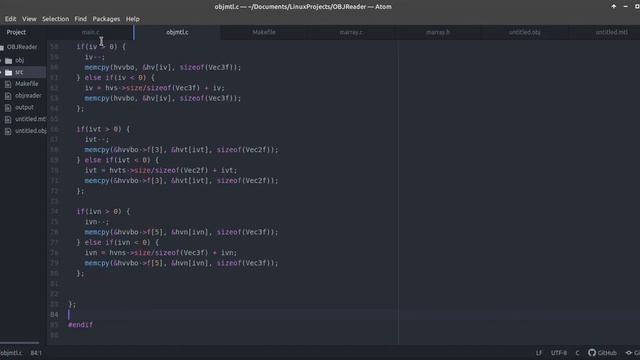Select the objmtl.c tab
640x360 pixels.
177,32
